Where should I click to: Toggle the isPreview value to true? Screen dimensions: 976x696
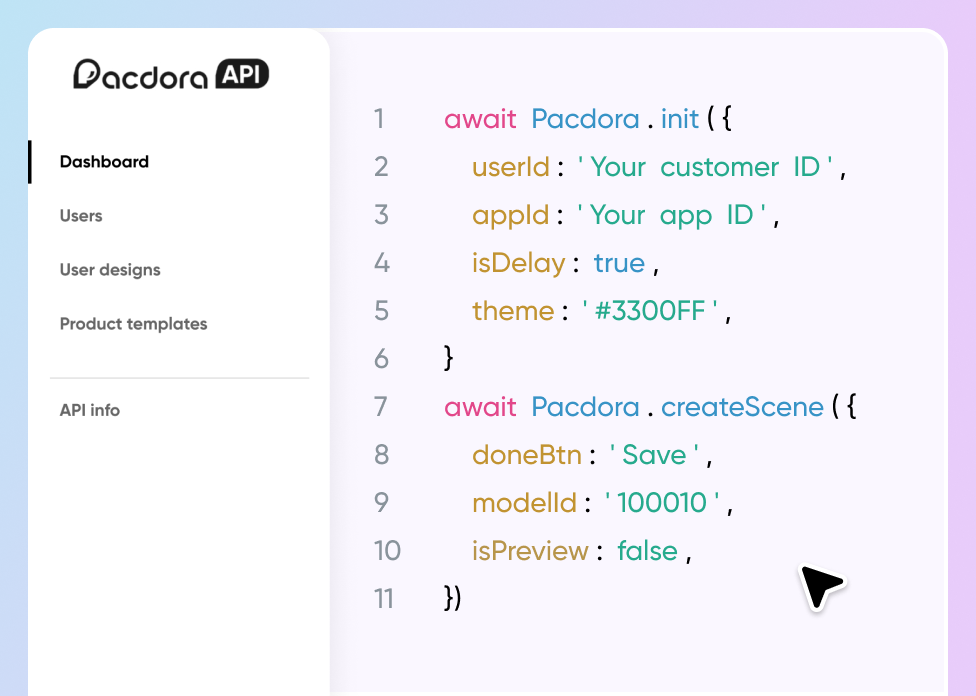[648, 551]
